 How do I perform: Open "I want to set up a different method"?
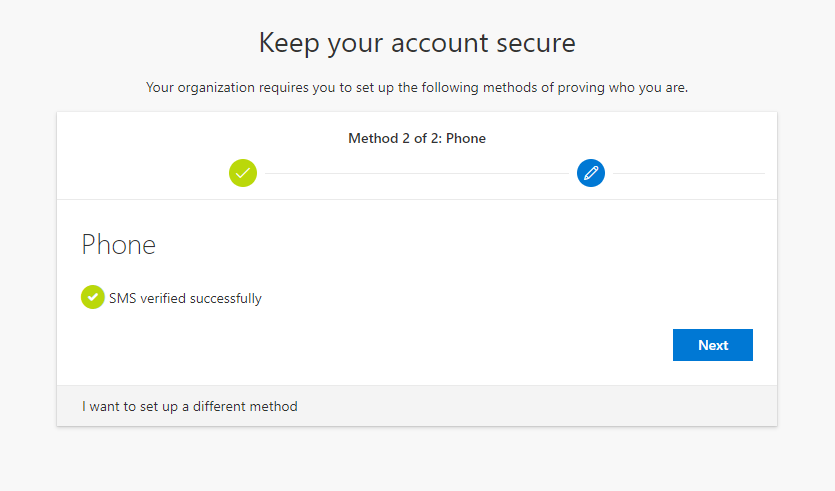(190, 406)
